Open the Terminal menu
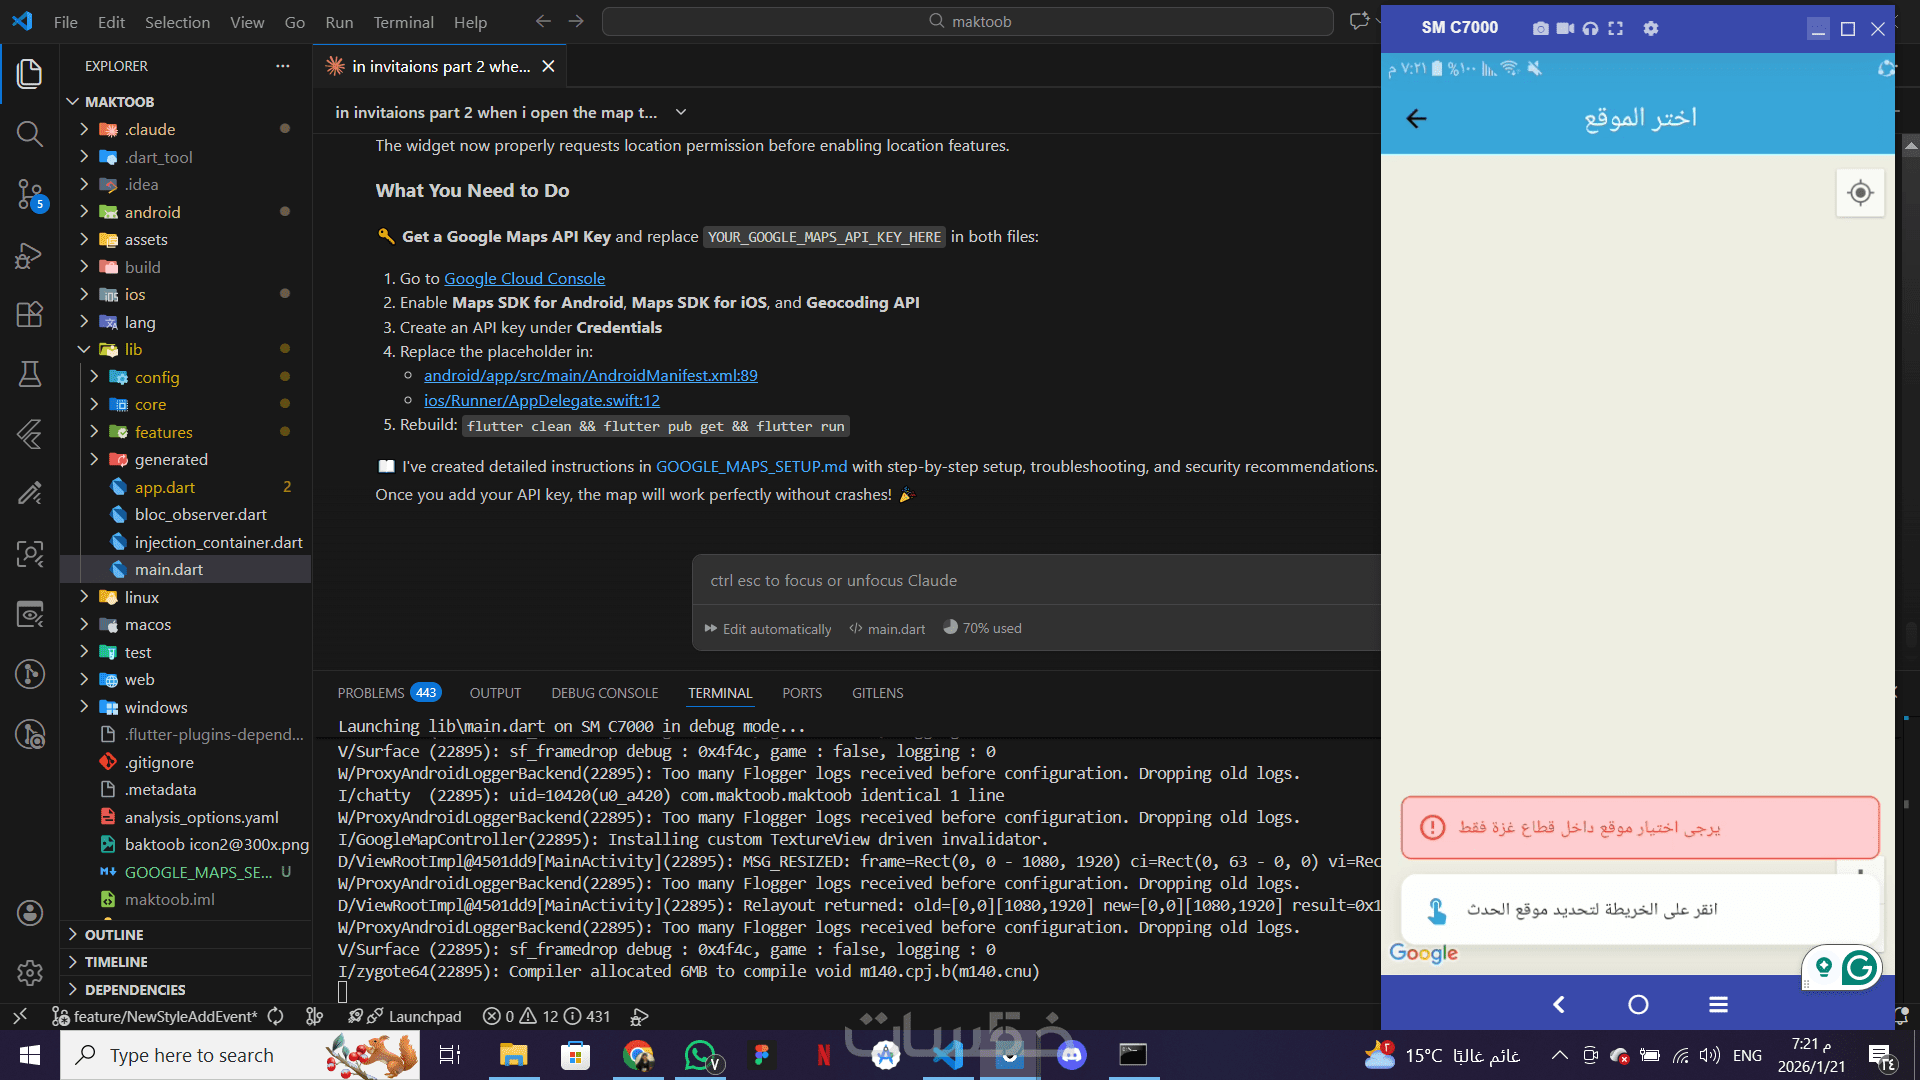The image size is (1920, 1080). click(x=403, y=22)
